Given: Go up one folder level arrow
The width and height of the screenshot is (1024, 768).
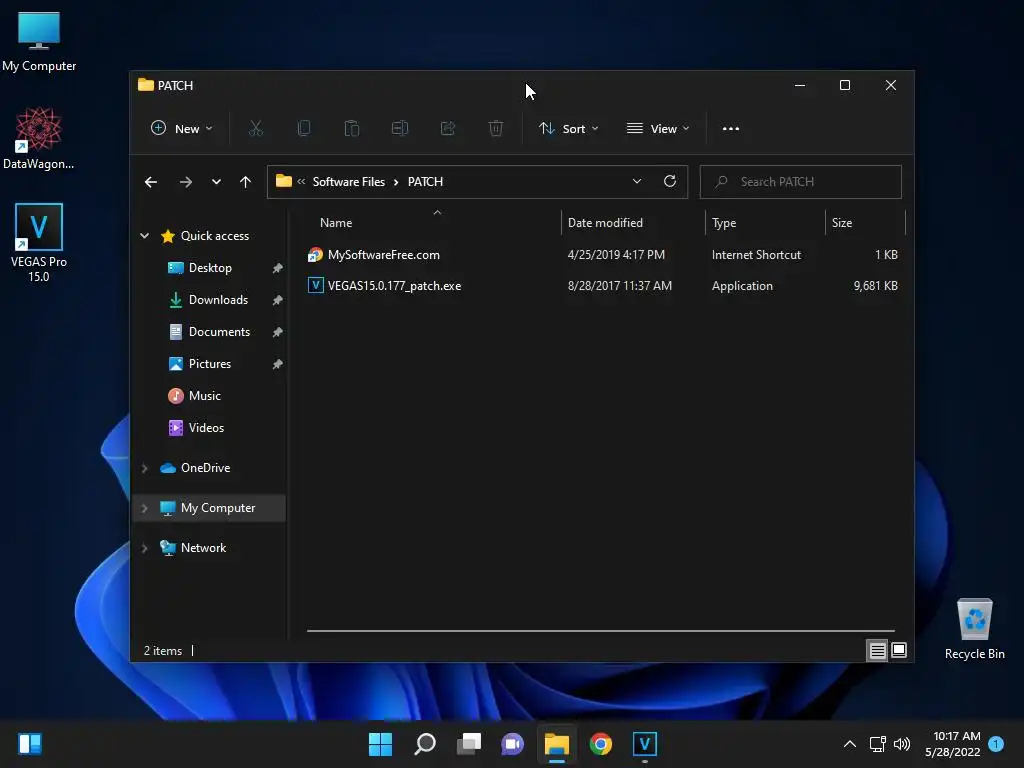Looking at the screenshot, I should [246, 182].
